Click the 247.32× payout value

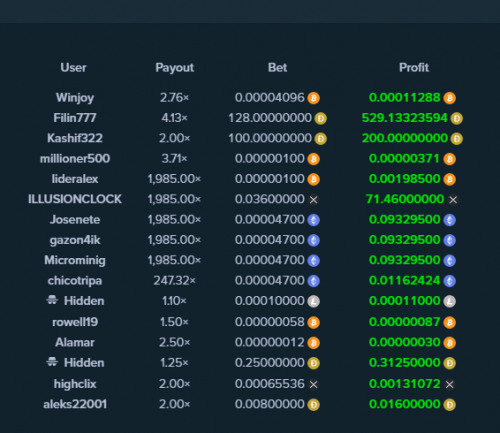[x=174, y=281]
